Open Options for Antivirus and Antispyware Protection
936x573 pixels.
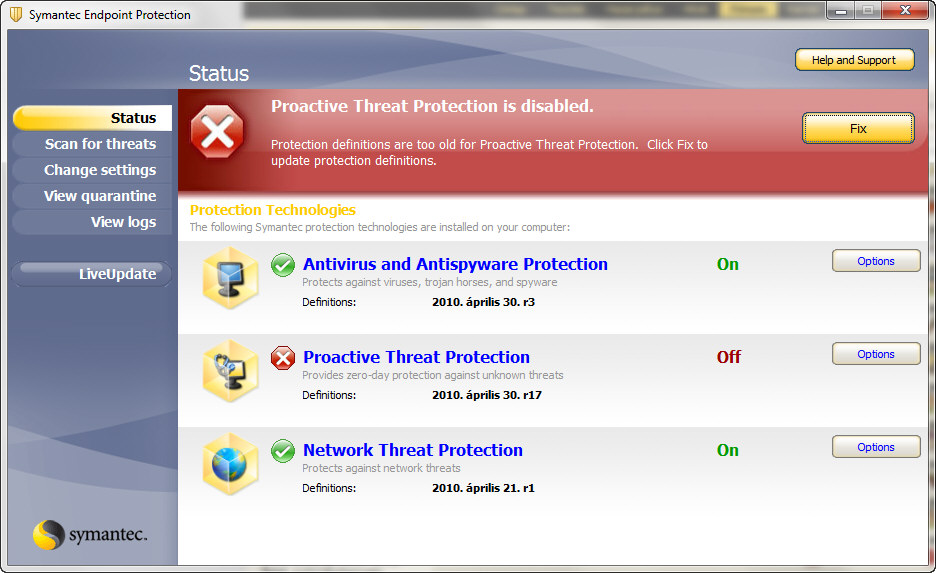[876, 261]
